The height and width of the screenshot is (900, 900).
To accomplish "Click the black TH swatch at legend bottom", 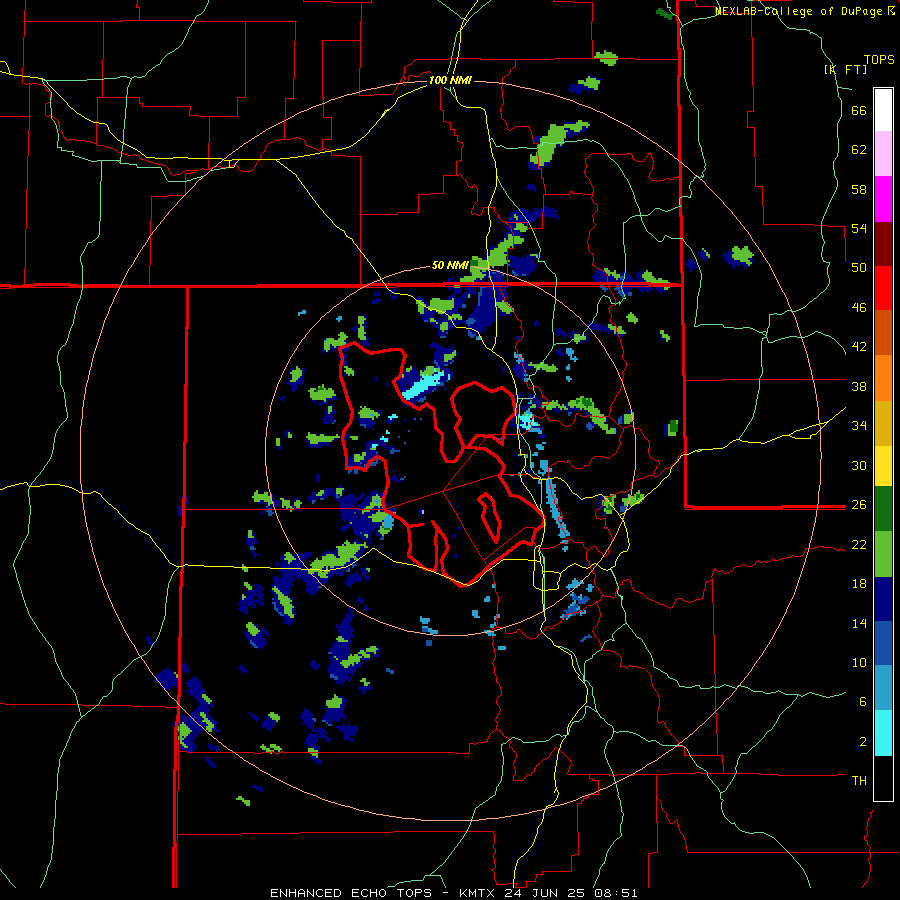I will coord(883,778).
